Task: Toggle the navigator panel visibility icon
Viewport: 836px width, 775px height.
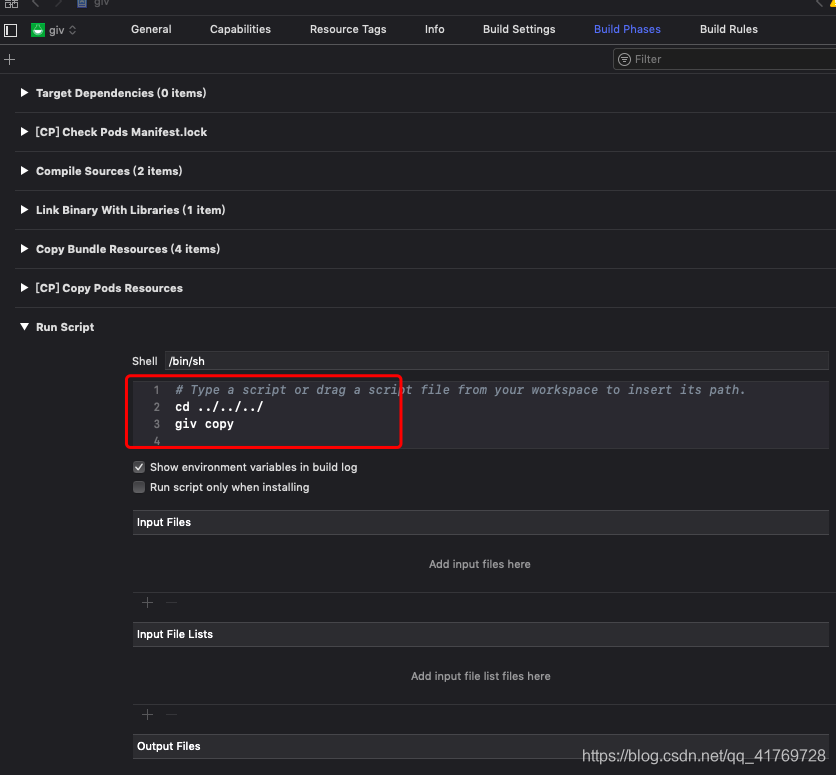Action: point(10,29)
